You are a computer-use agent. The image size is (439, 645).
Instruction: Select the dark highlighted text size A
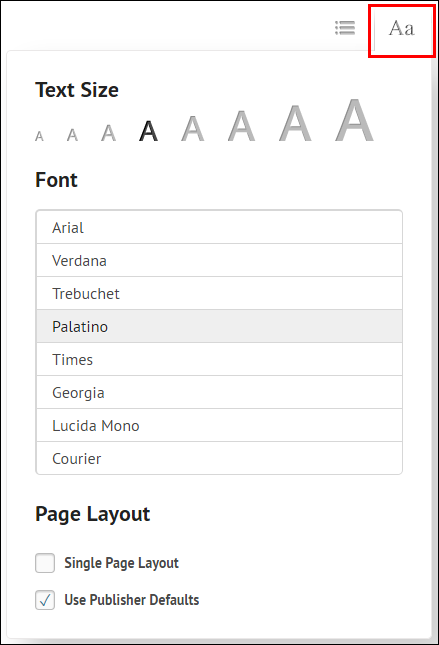coord(149,131)
